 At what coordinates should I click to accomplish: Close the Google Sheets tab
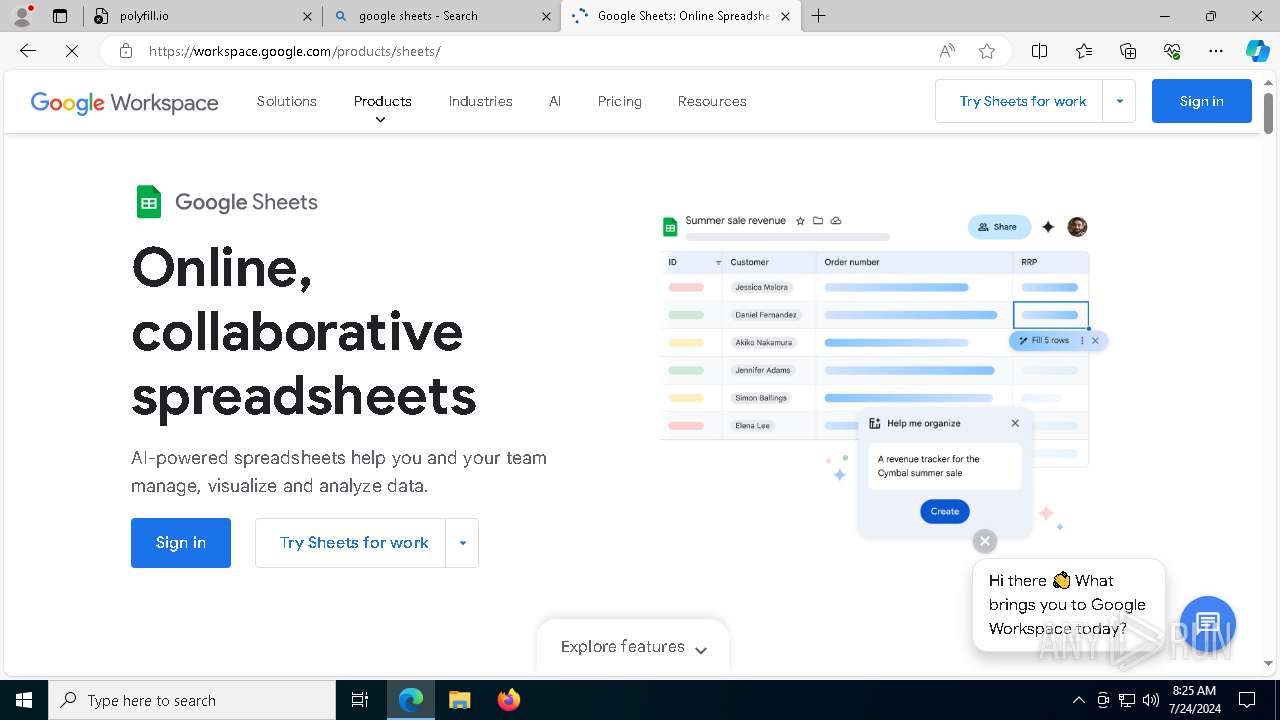pyautogui.click(x=785, y=16)
